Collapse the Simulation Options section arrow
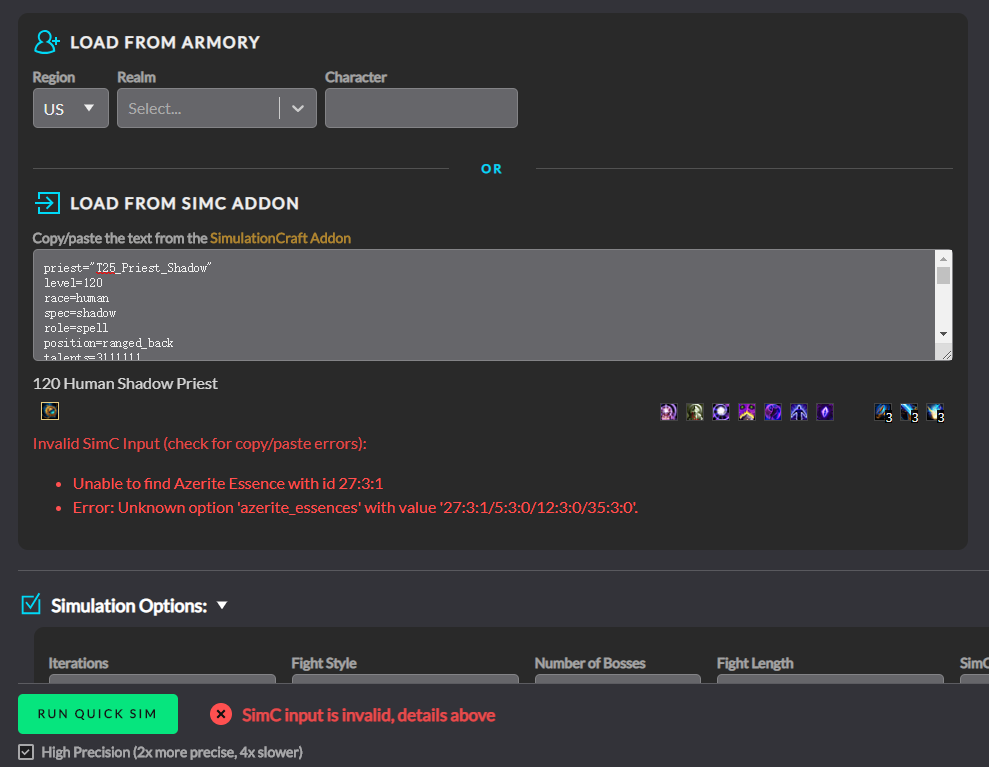The image size is (989, 767). (x=222, y=605)
